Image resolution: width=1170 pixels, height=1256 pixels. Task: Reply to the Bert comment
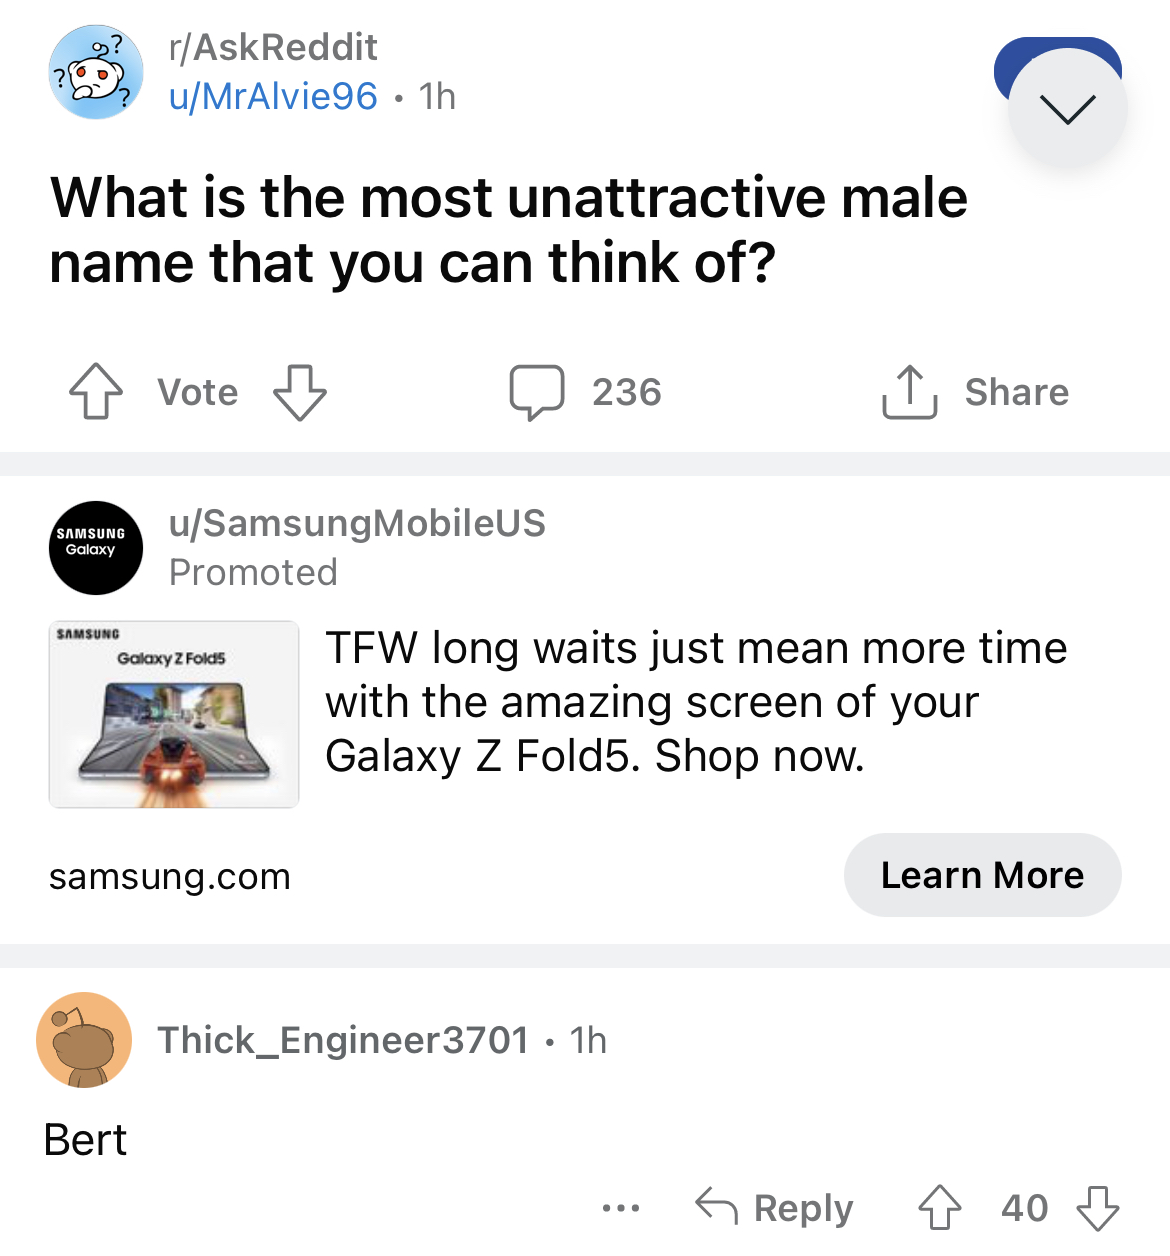(x=775, y=1207)
